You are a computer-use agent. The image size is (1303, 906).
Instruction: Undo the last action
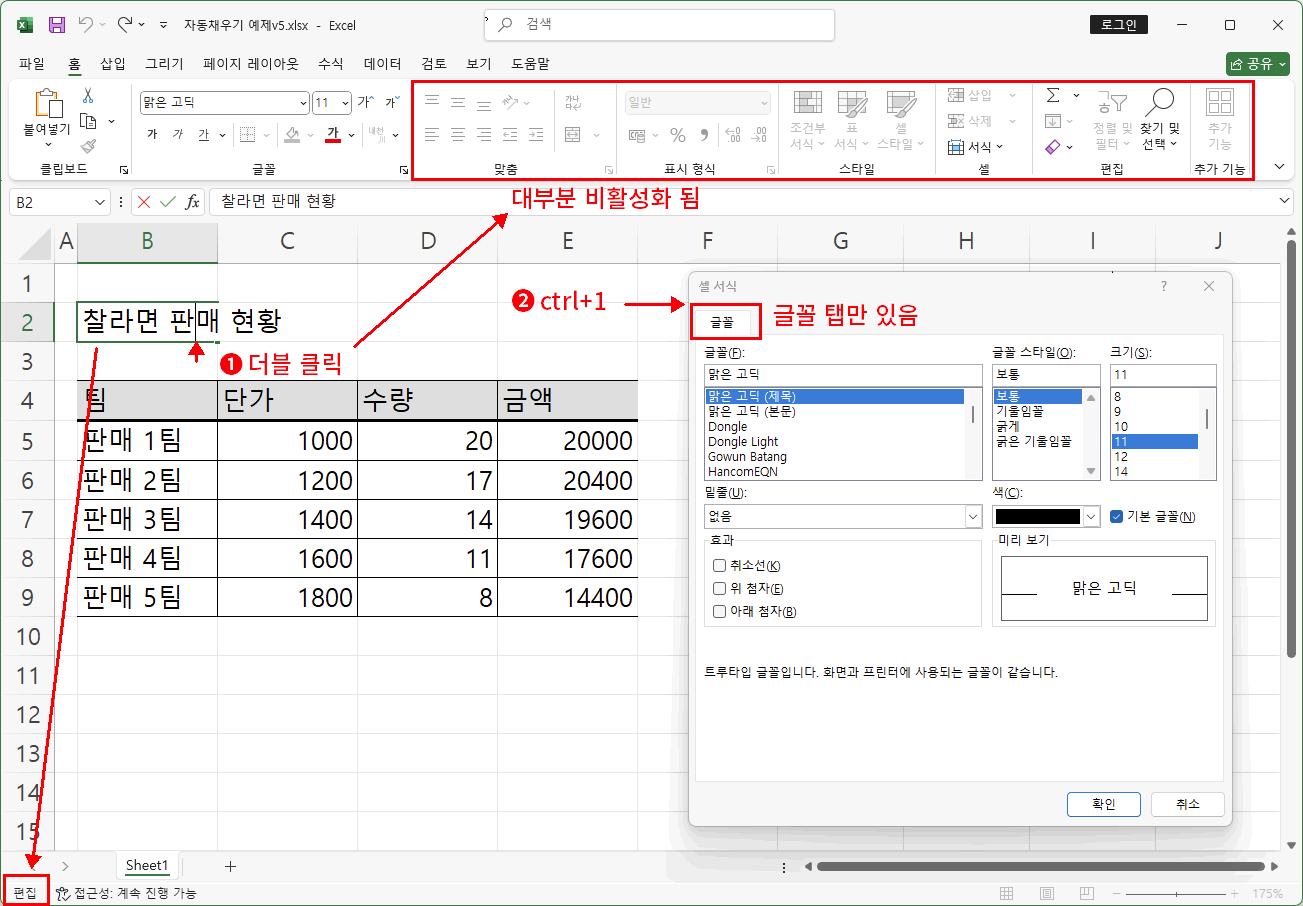click(86, 24)
